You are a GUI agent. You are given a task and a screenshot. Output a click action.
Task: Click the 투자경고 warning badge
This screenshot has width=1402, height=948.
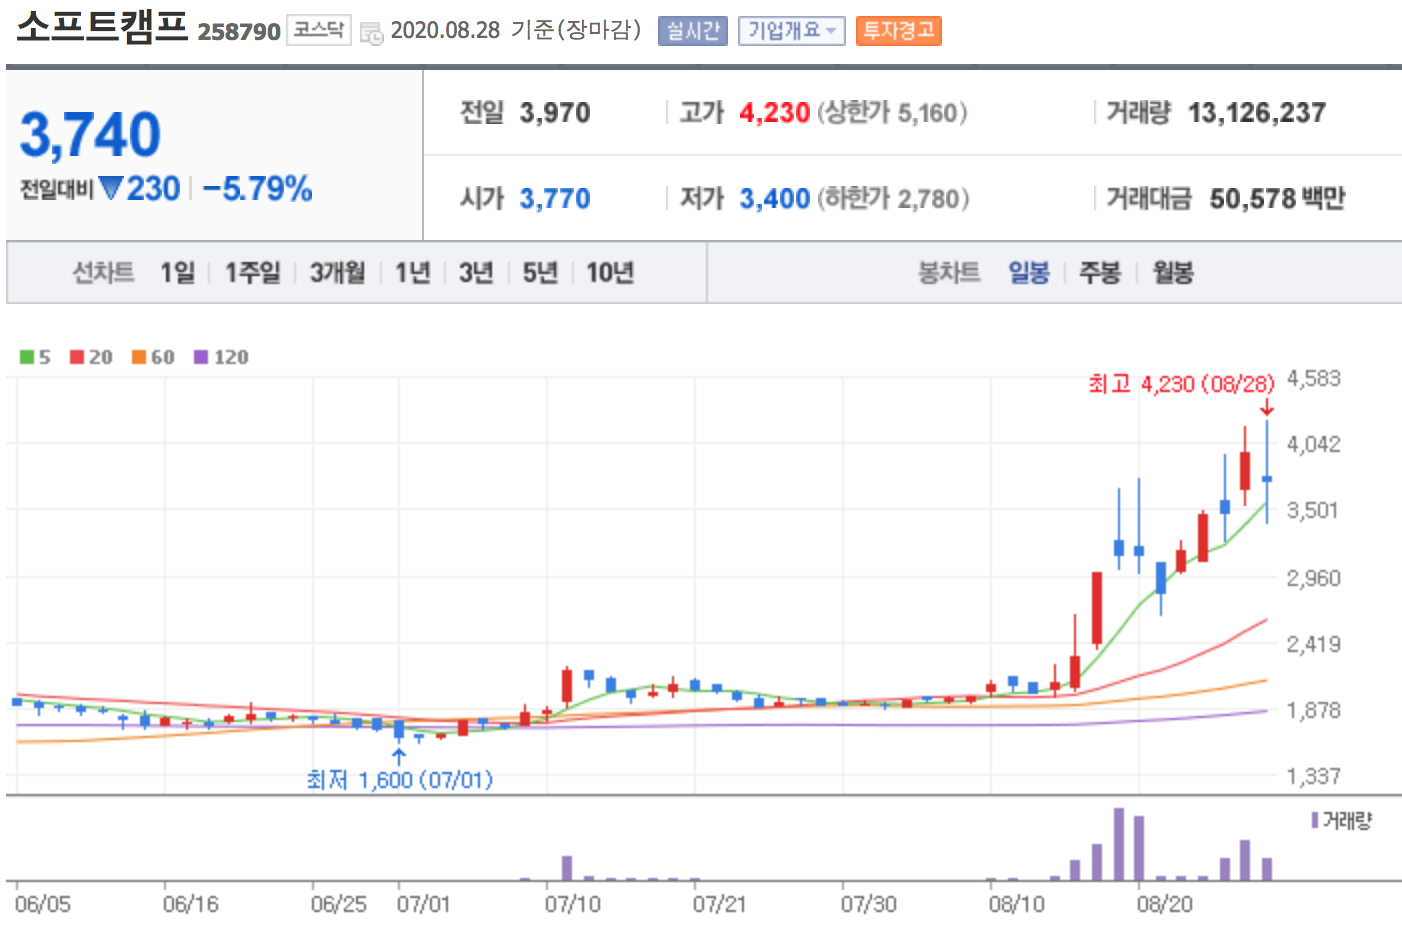[898, 31]
